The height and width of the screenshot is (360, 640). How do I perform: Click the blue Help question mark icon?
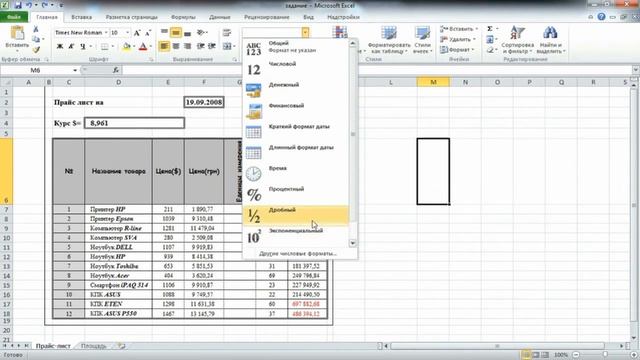(x=601, y=17)
